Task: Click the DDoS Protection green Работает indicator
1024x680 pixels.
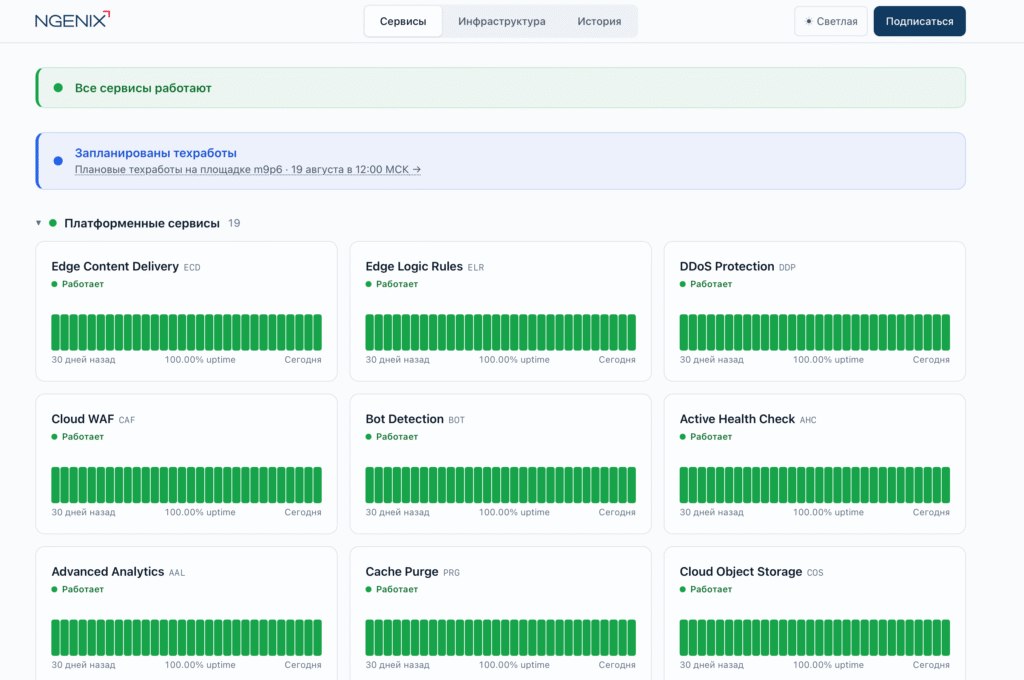Action: (683, 284)
